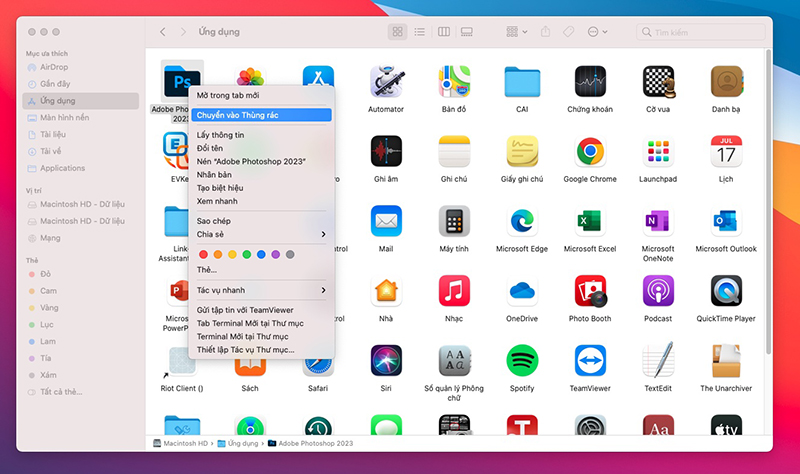Image resolution: width=800 pixels, height=474 pixels.
Task: Launch the Ghi âm voice memos app
Action: tap(386, 152)
